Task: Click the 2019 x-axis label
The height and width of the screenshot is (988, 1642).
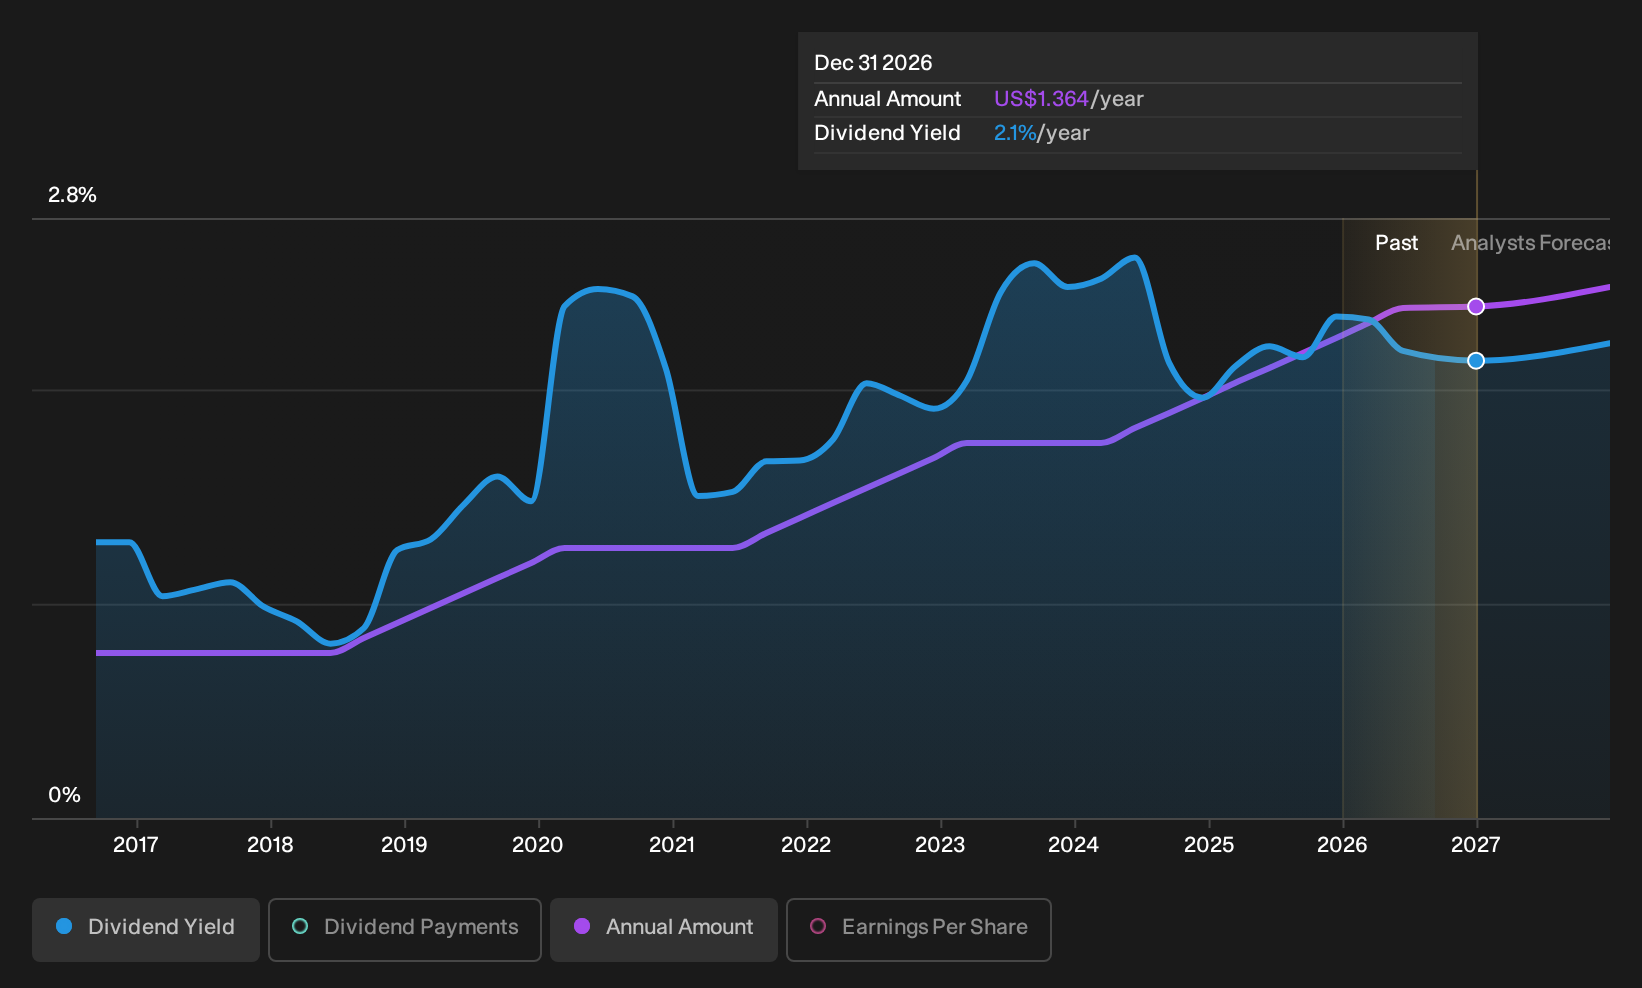Action: [x=404, y=845]
